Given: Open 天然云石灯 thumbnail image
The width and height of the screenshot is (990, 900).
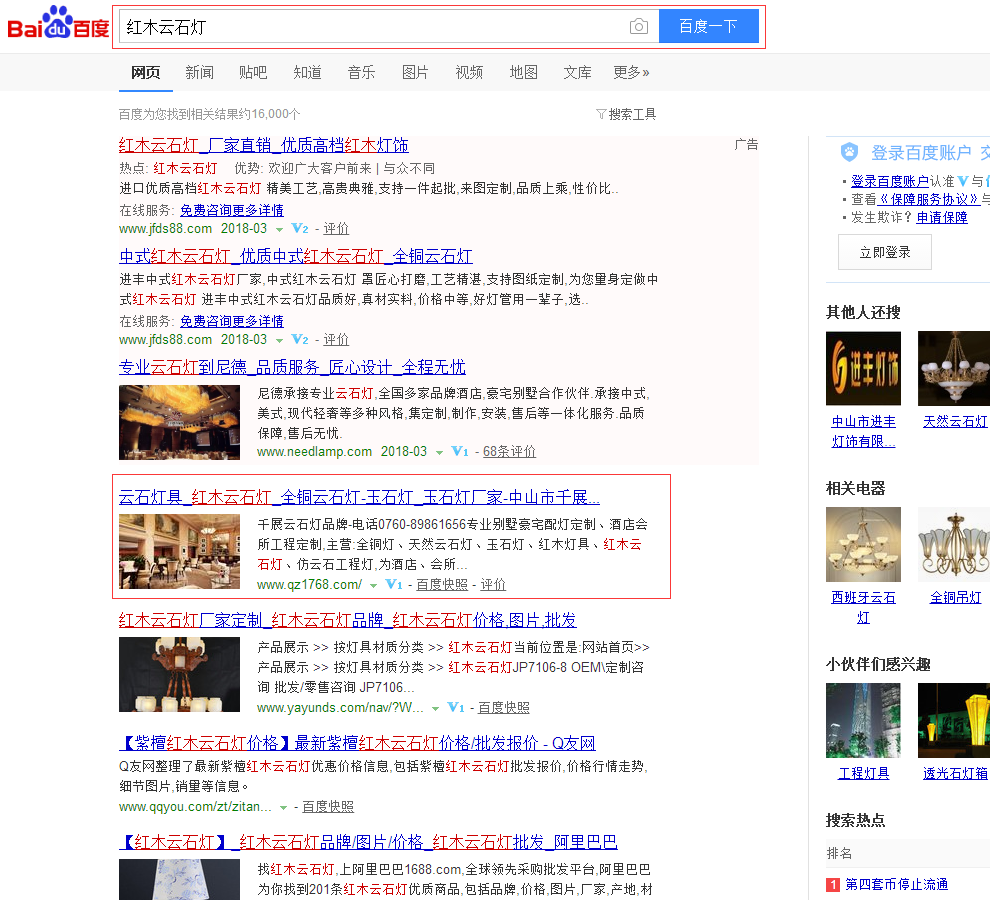Looking at the screenshot, I should click(953, 368).
